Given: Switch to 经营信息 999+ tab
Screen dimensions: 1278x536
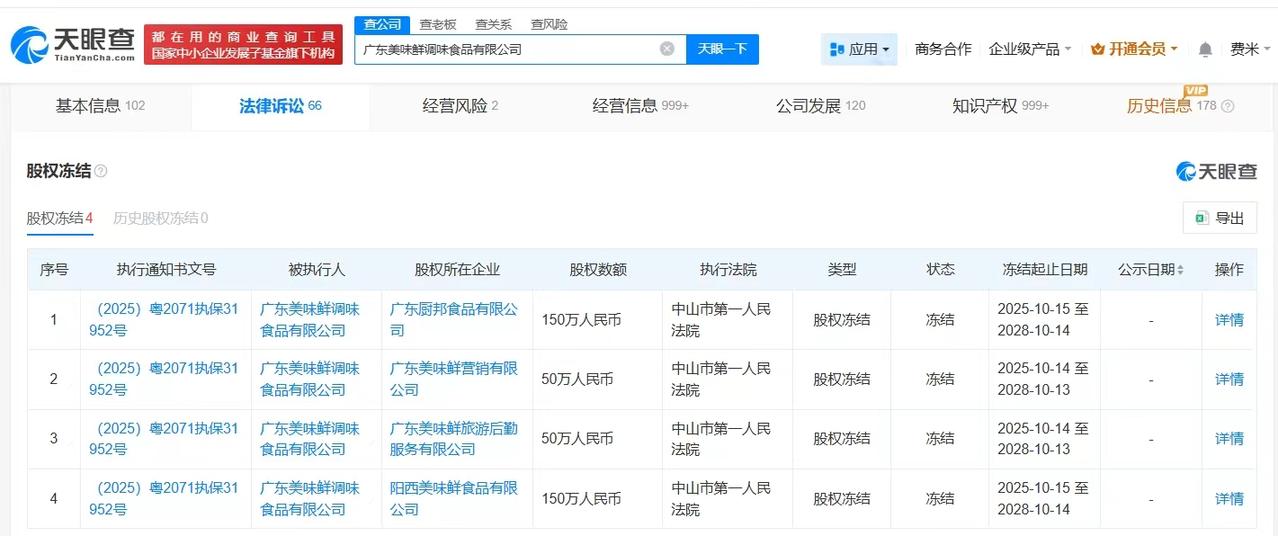Looking at the screenshot, I should tap(640, 106).
